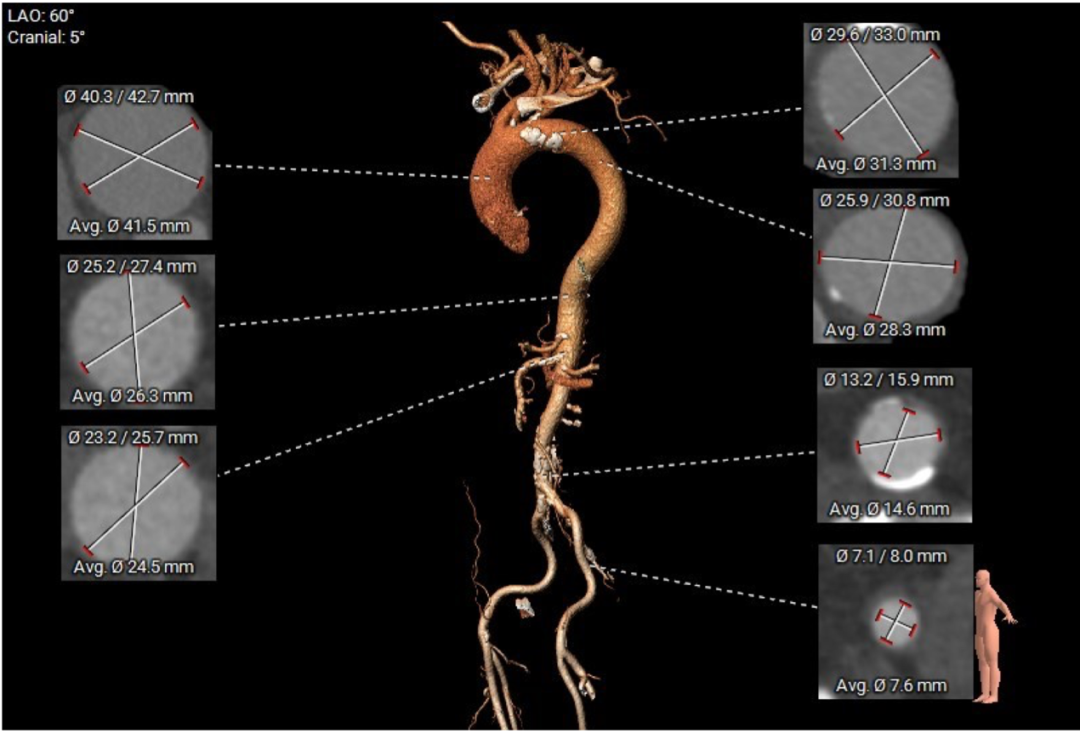Click the Ø 25.9 / 30.8 mm diameter label
Viewport: 1080px width, 733px height.
point(884,200)
